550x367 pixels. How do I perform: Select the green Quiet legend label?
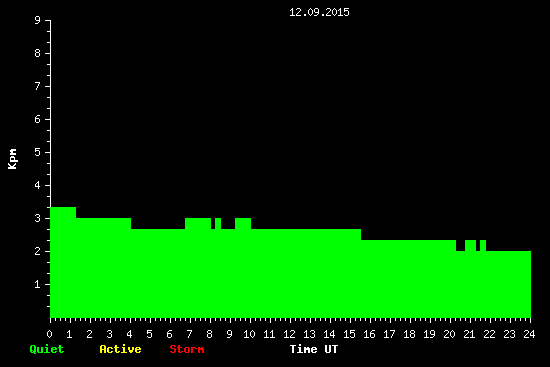tap(47, 349)
